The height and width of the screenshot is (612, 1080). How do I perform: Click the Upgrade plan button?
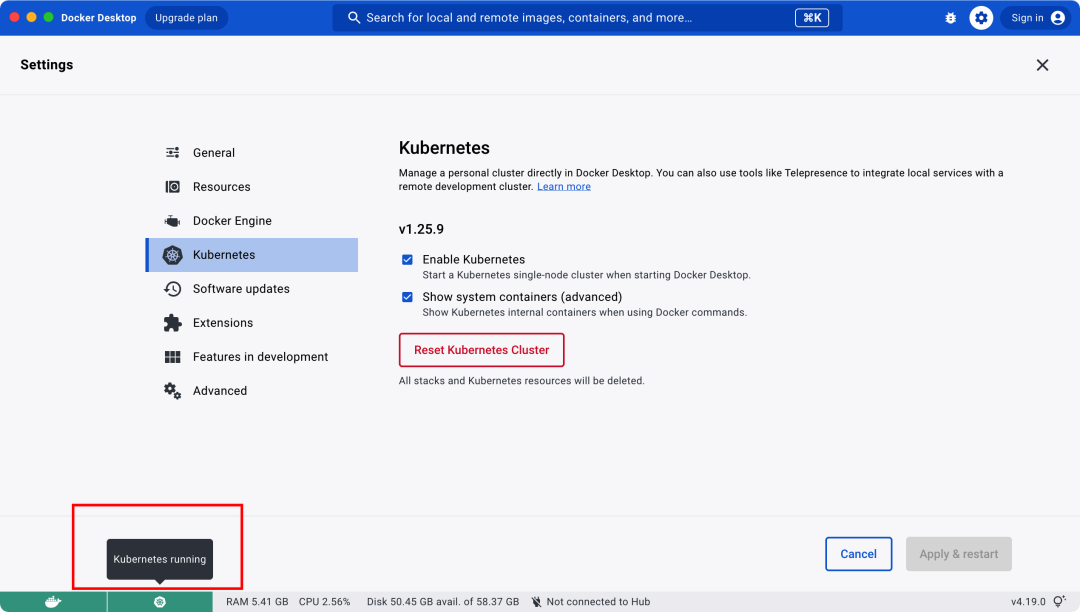pyautogui.click(x=186, y=18)
